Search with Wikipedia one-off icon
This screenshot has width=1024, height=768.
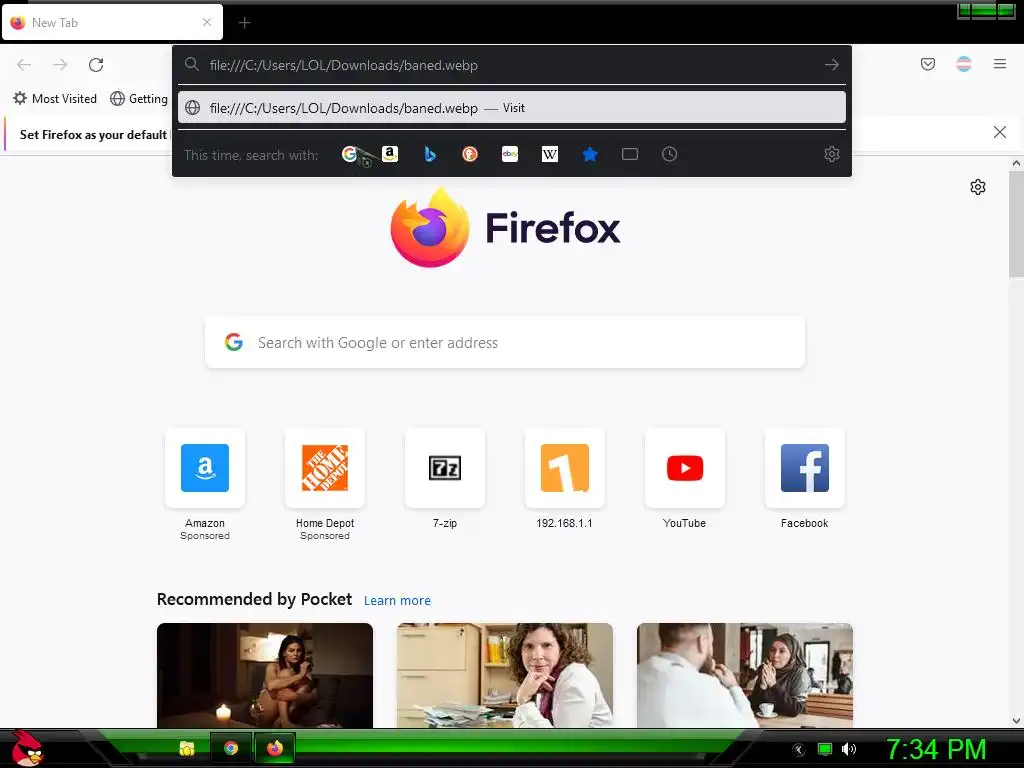(550, 154)
